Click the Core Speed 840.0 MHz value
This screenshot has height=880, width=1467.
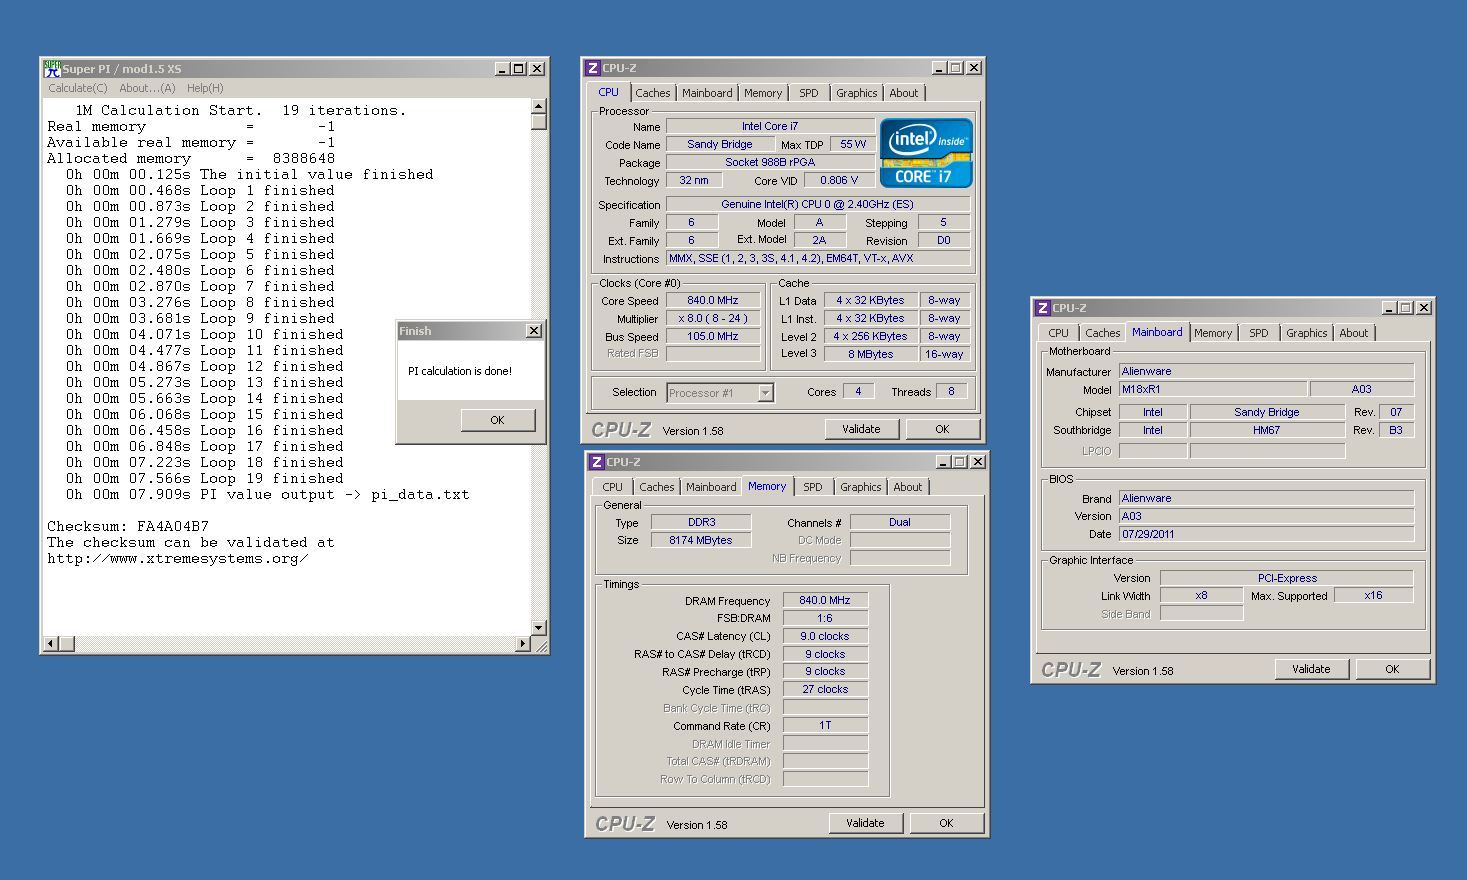[x=713, y=300]
